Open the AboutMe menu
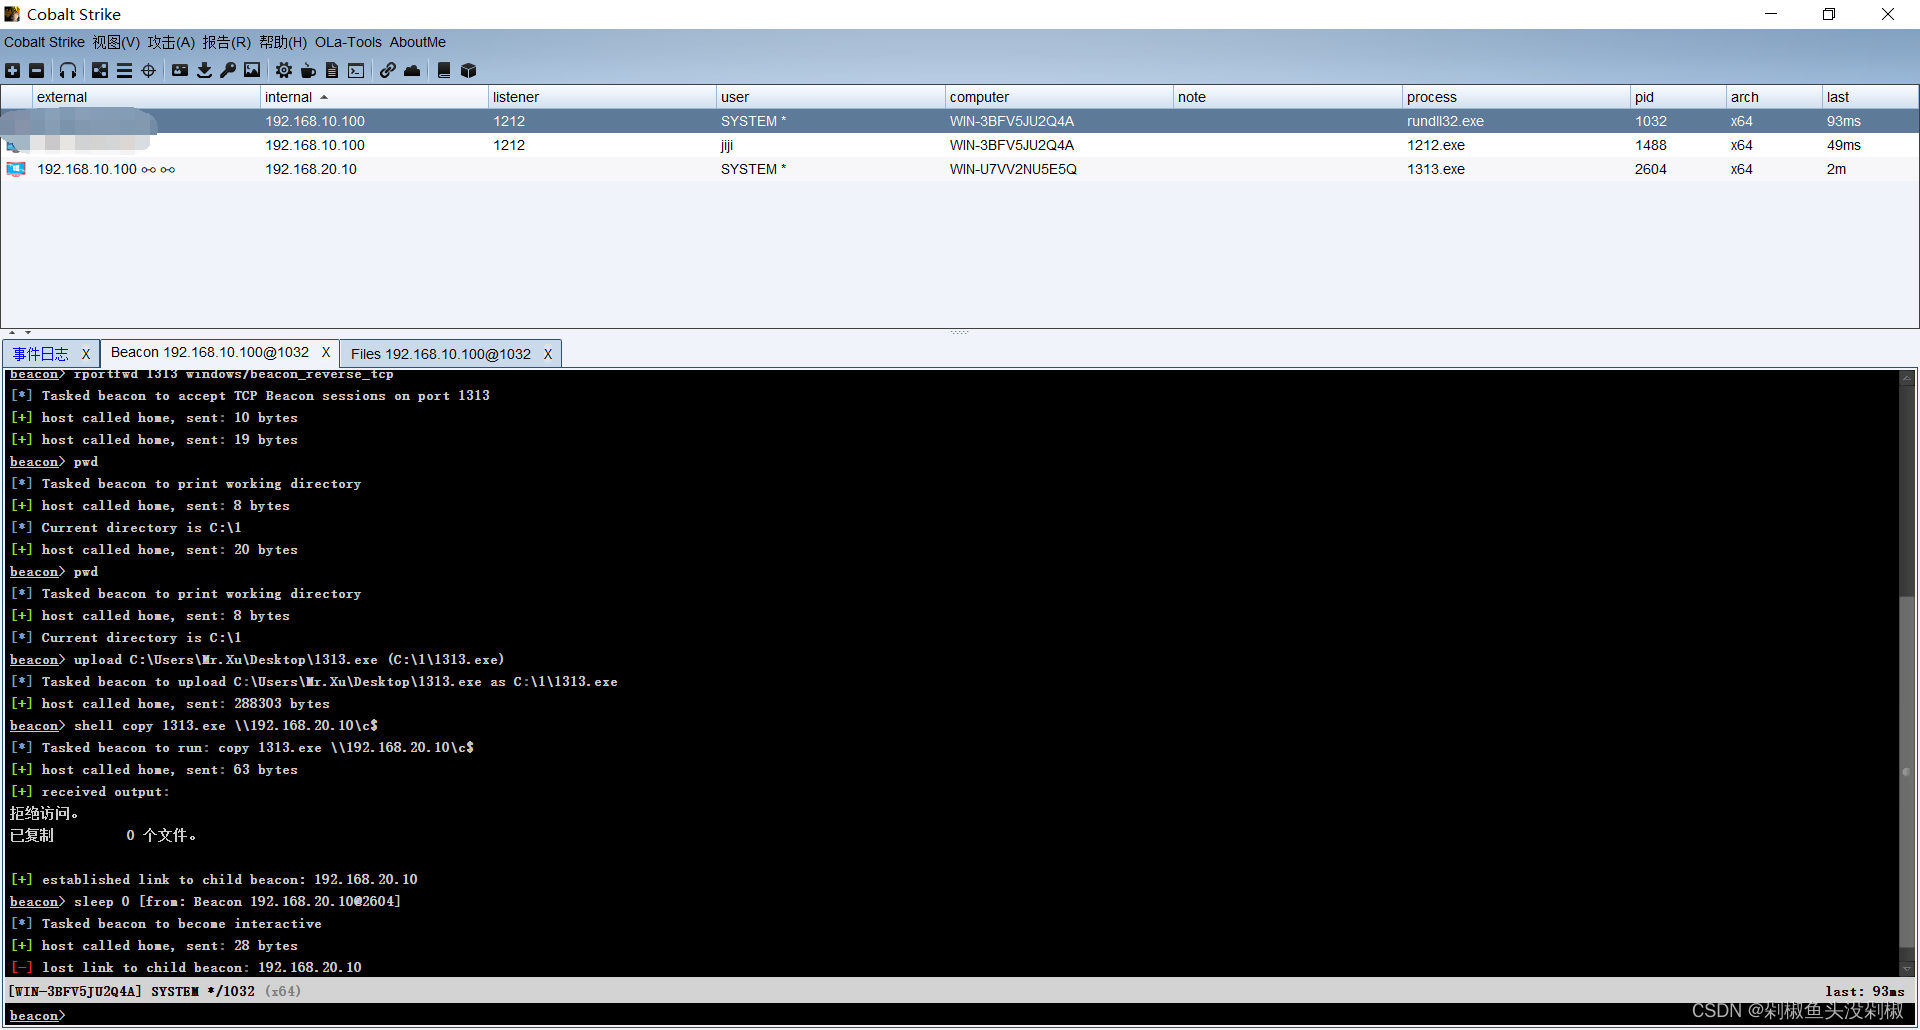1920x1030 pixels. (417, 42)
